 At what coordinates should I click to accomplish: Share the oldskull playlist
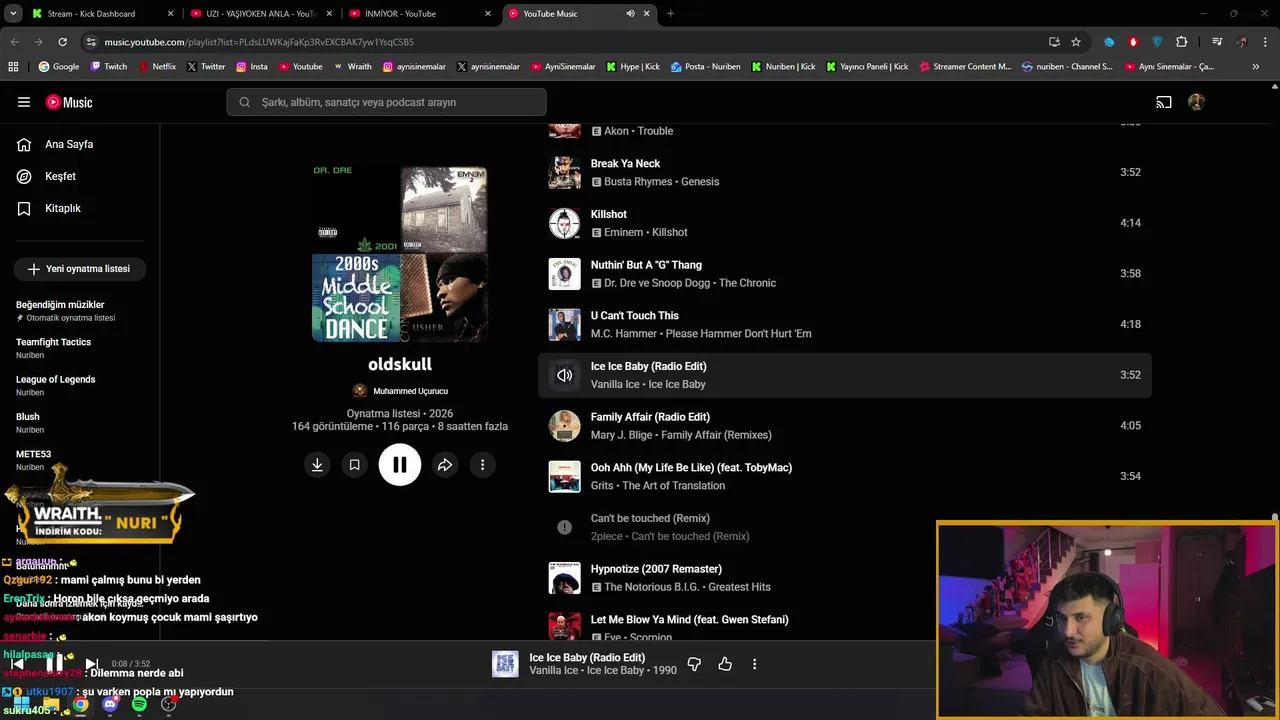click(445, 465)
